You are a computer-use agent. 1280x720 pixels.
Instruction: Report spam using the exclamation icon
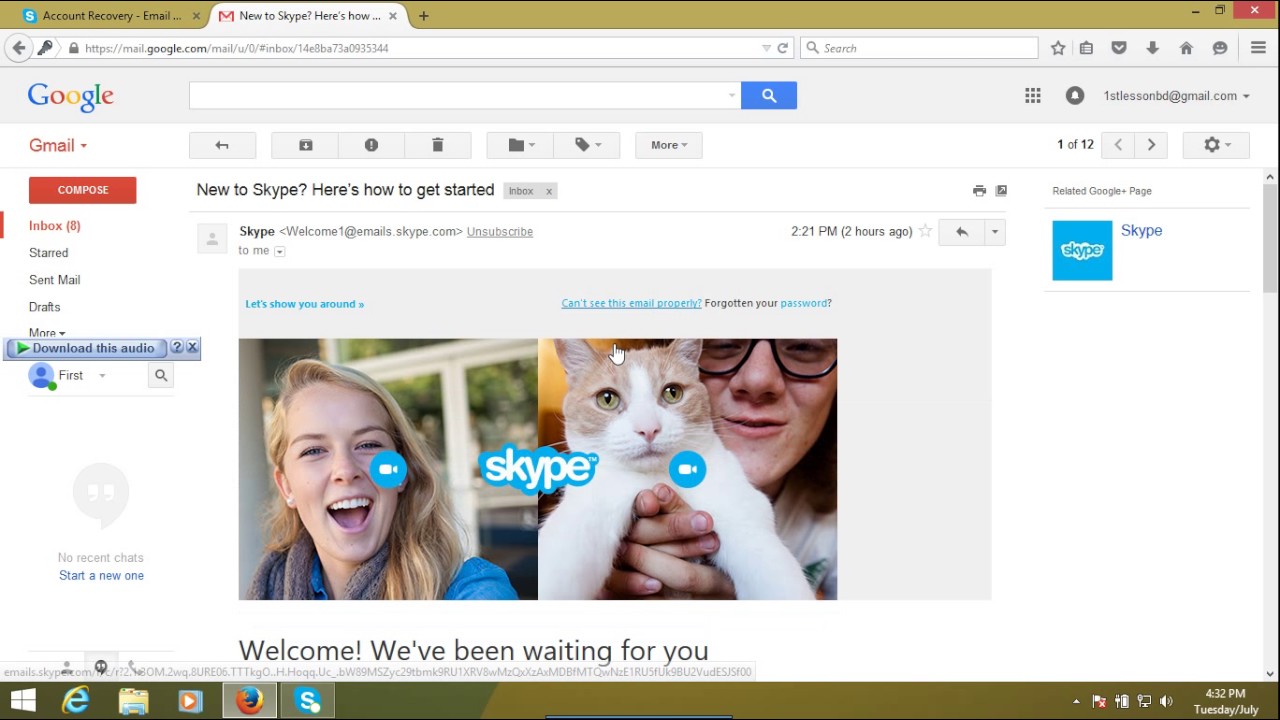pos(371,145)
